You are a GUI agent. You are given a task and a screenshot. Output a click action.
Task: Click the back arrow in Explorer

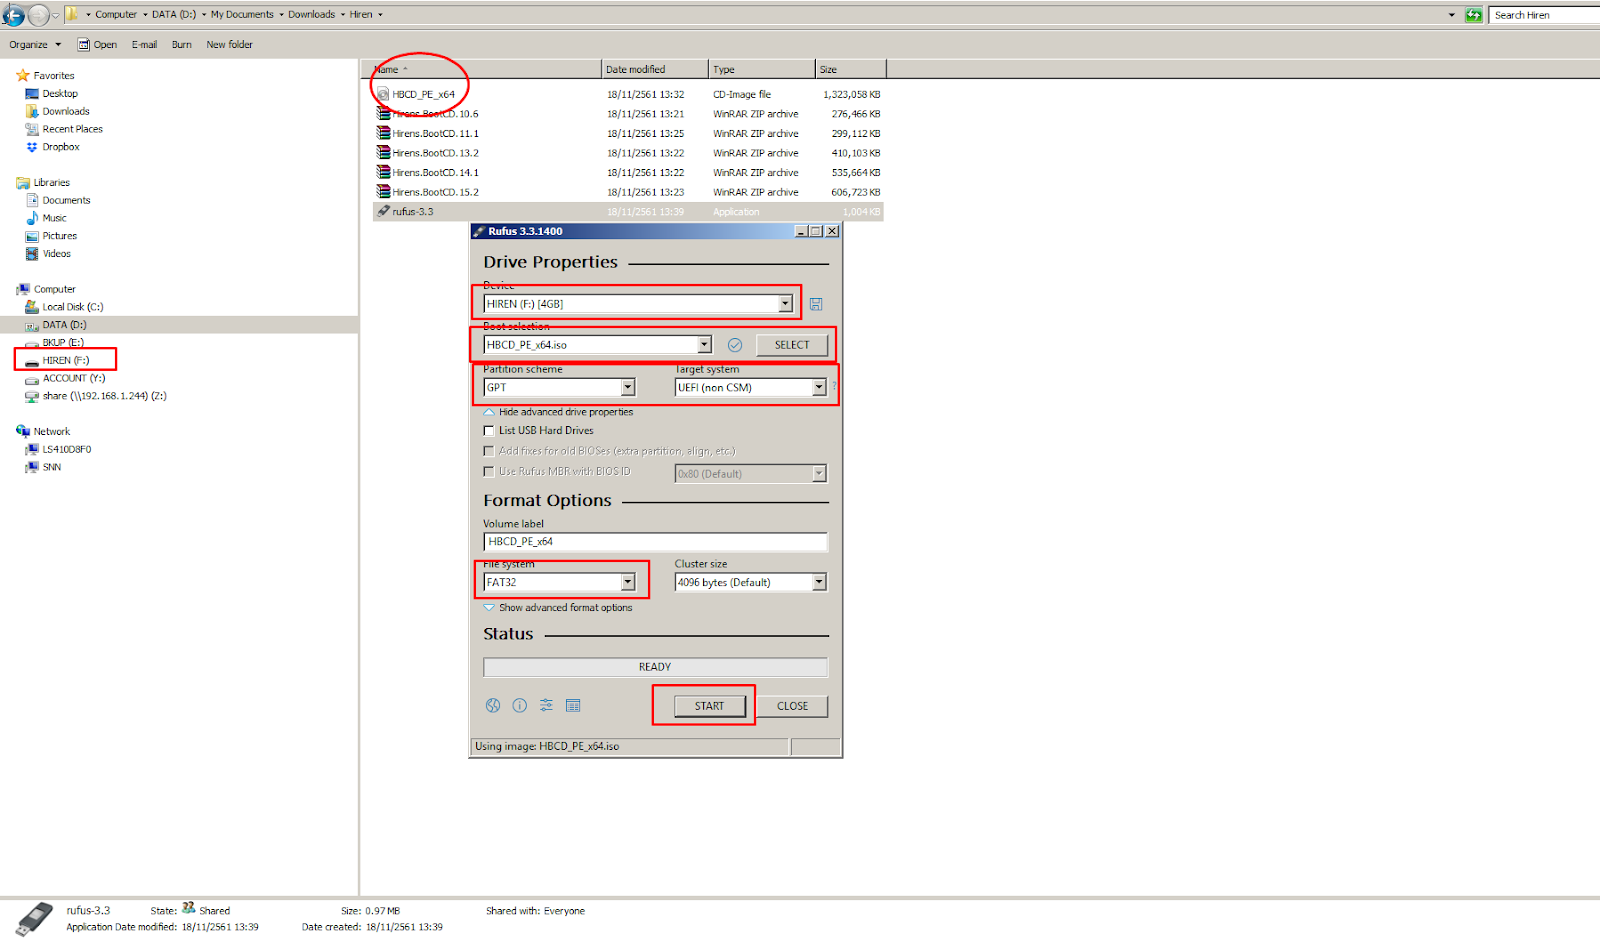13,15
